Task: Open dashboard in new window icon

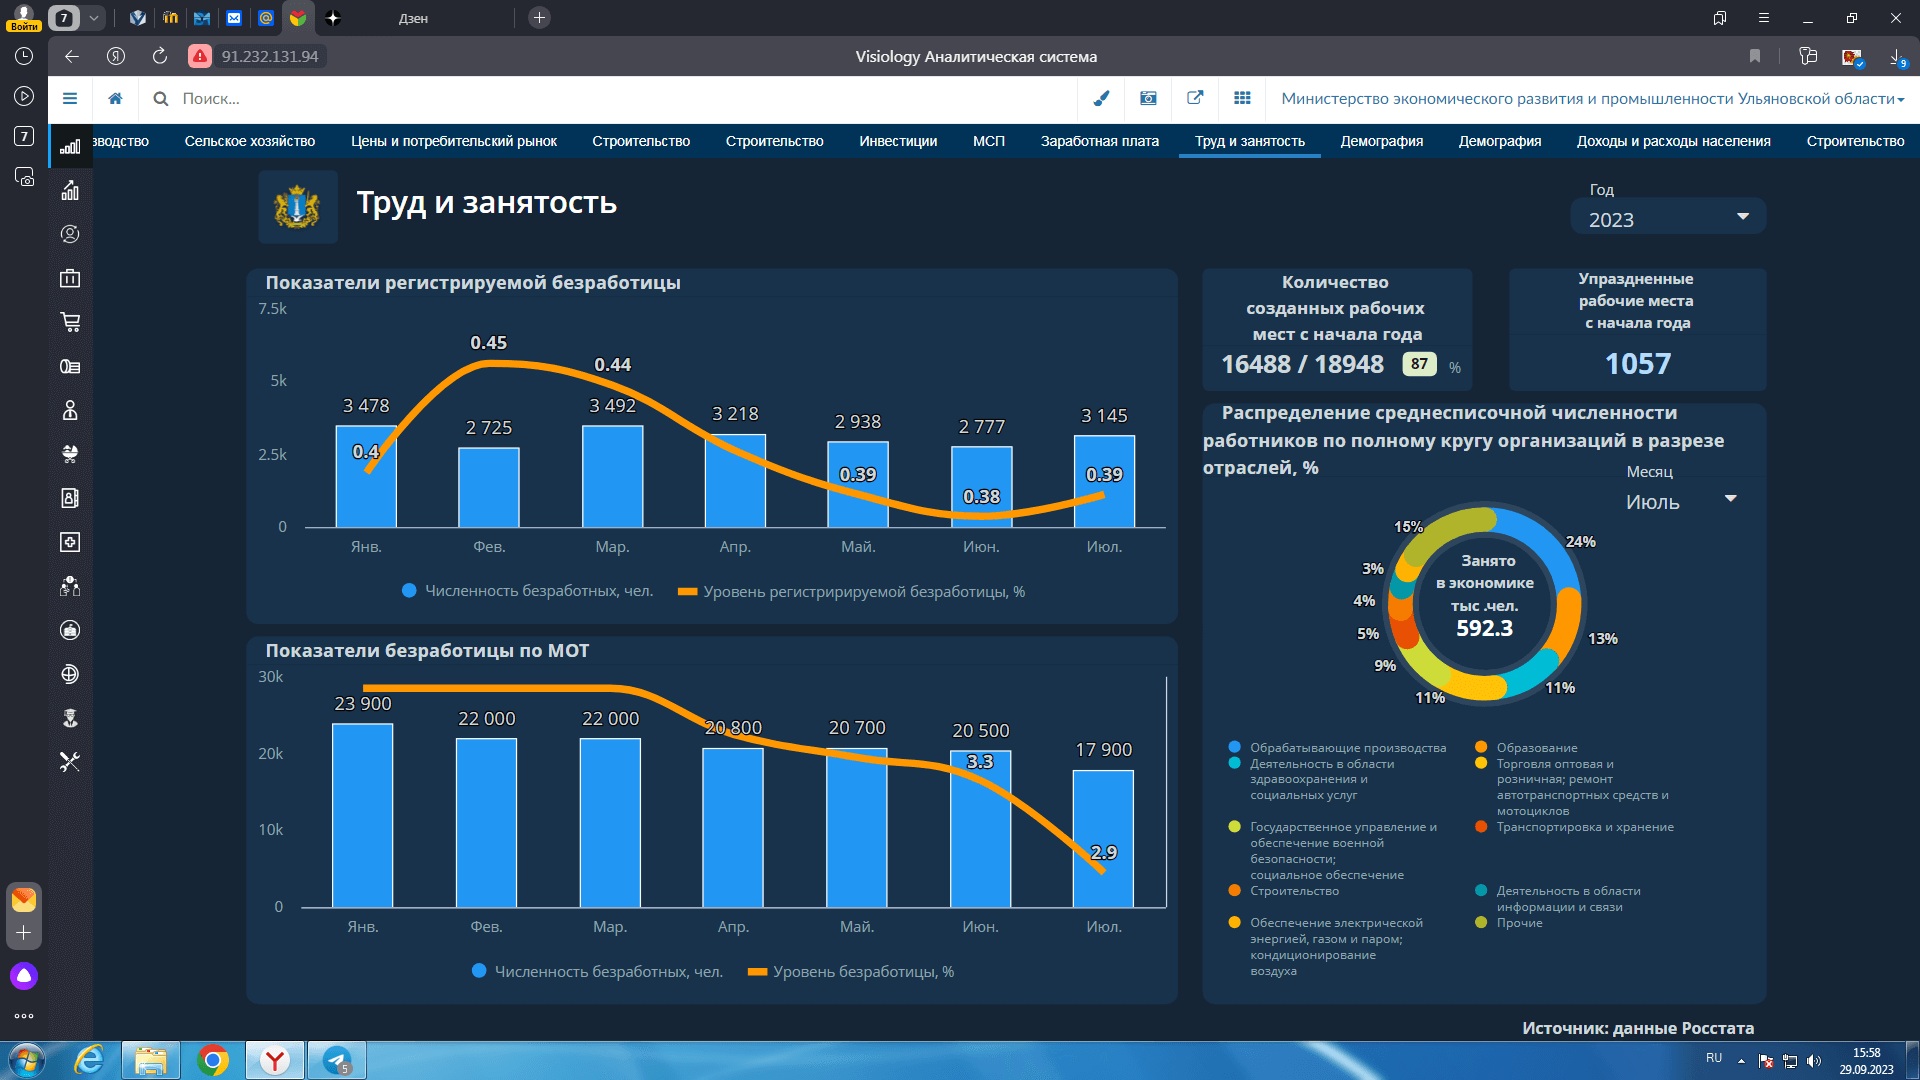Action: pos(1195,98)
